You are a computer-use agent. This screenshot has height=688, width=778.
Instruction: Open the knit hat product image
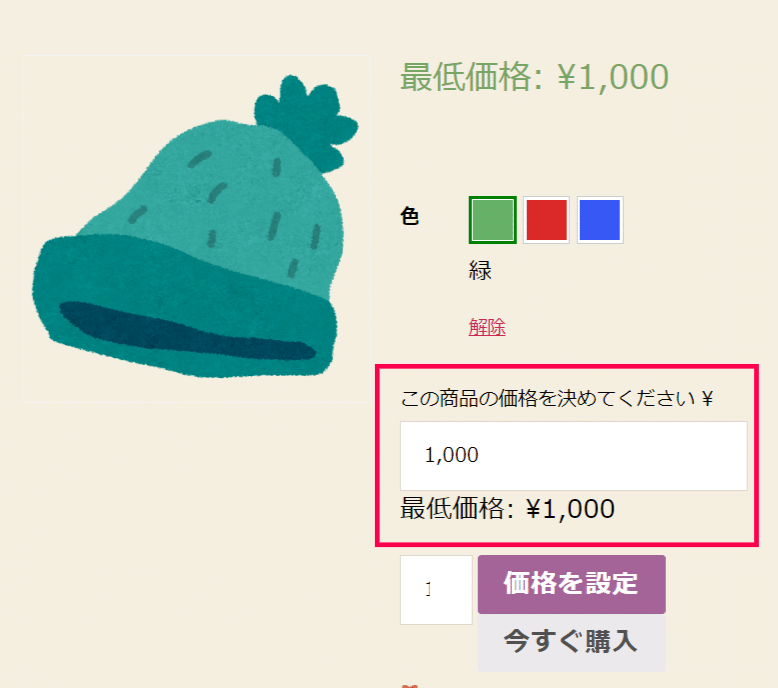point(196,228)
